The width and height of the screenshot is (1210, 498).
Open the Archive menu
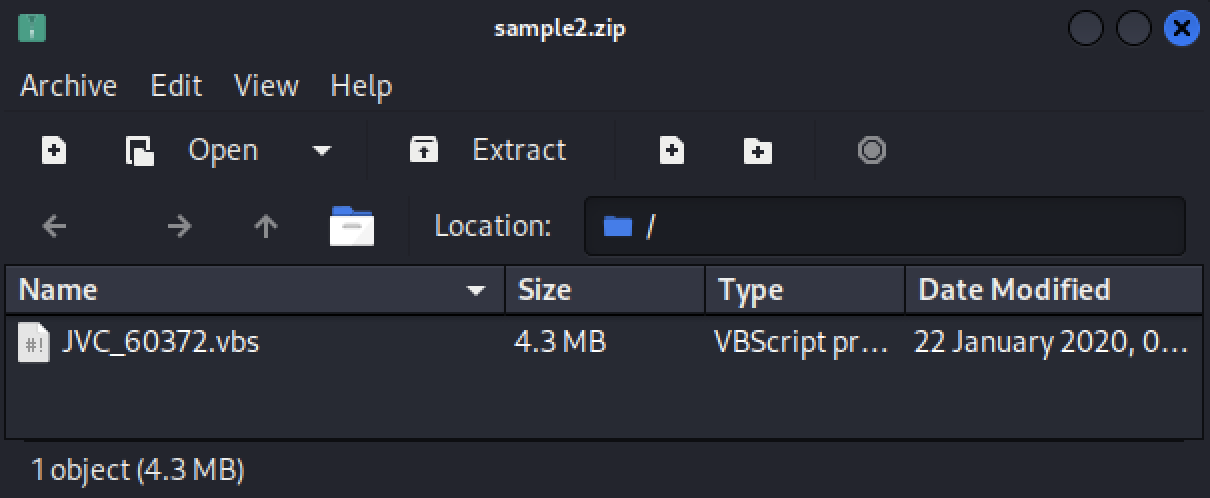(x=68, y=86)
